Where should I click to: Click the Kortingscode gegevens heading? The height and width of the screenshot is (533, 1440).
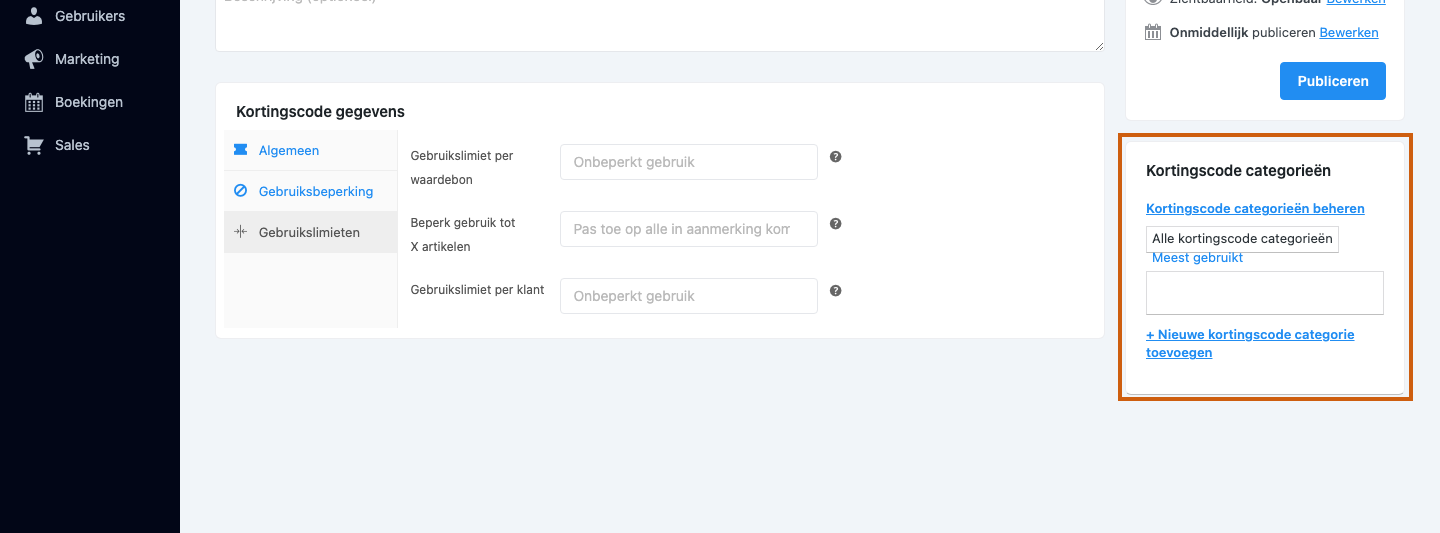click(320, 112)
